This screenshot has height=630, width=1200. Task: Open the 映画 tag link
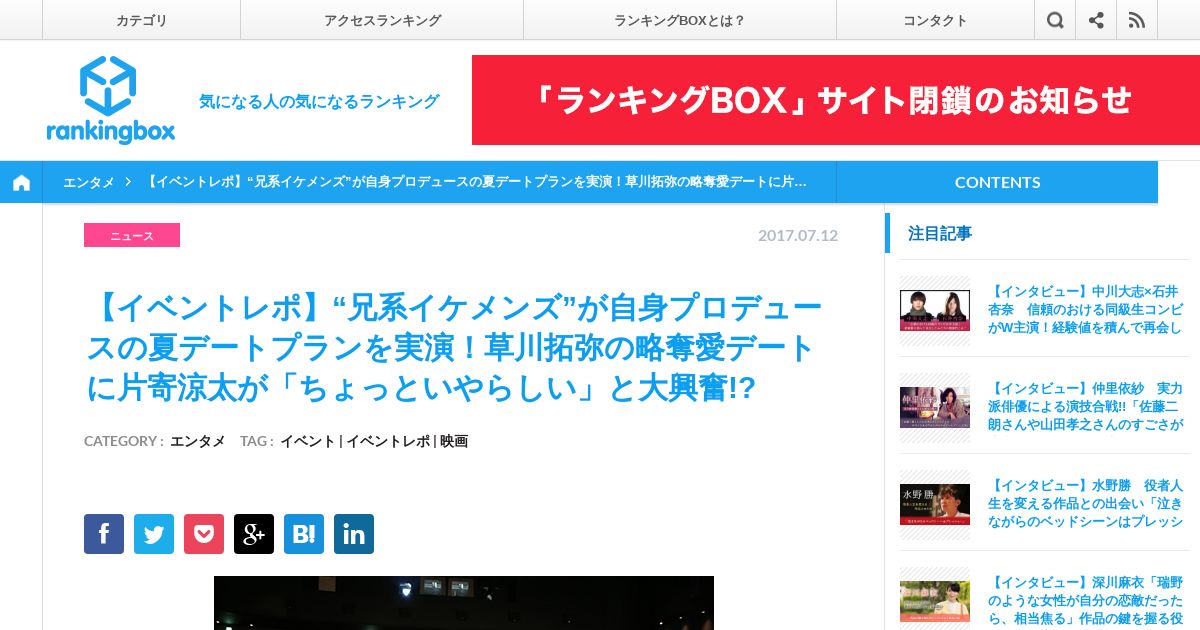[454, 441]
